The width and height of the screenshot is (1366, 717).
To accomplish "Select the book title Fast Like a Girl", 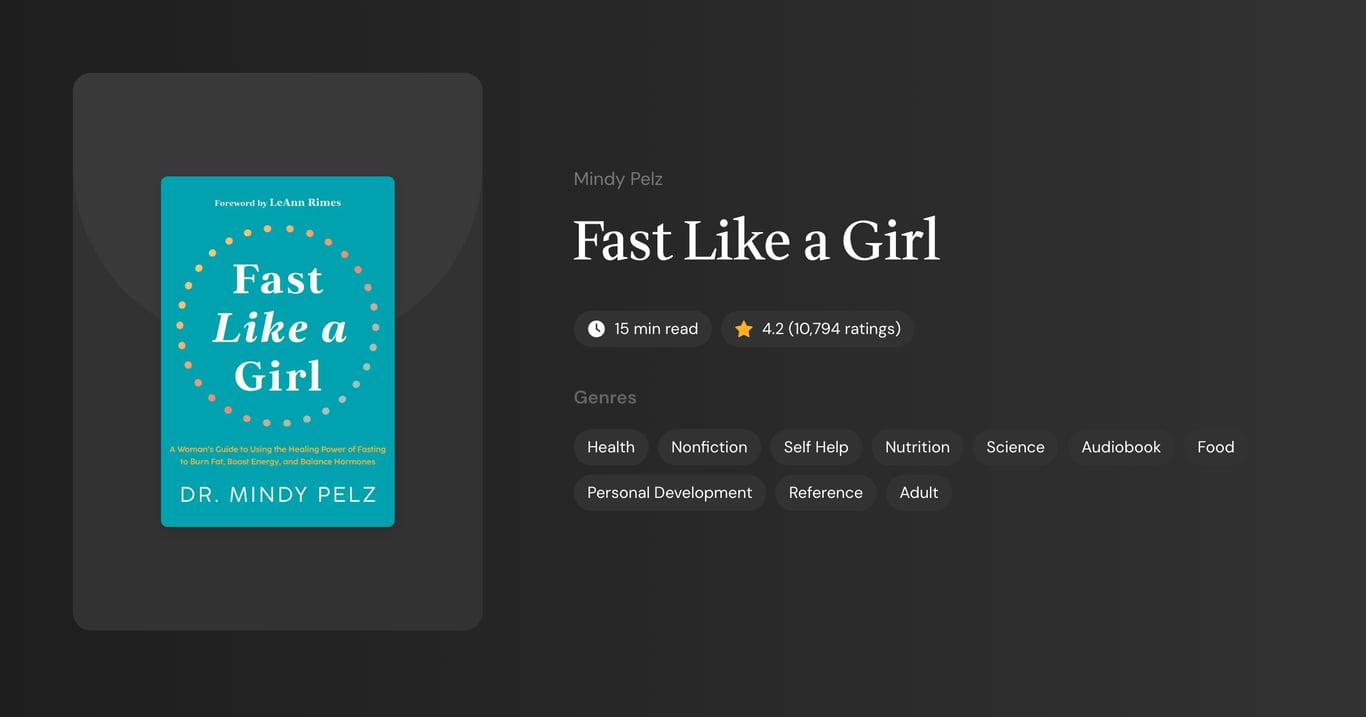I will pyautogui.click(x=755, y=240).
